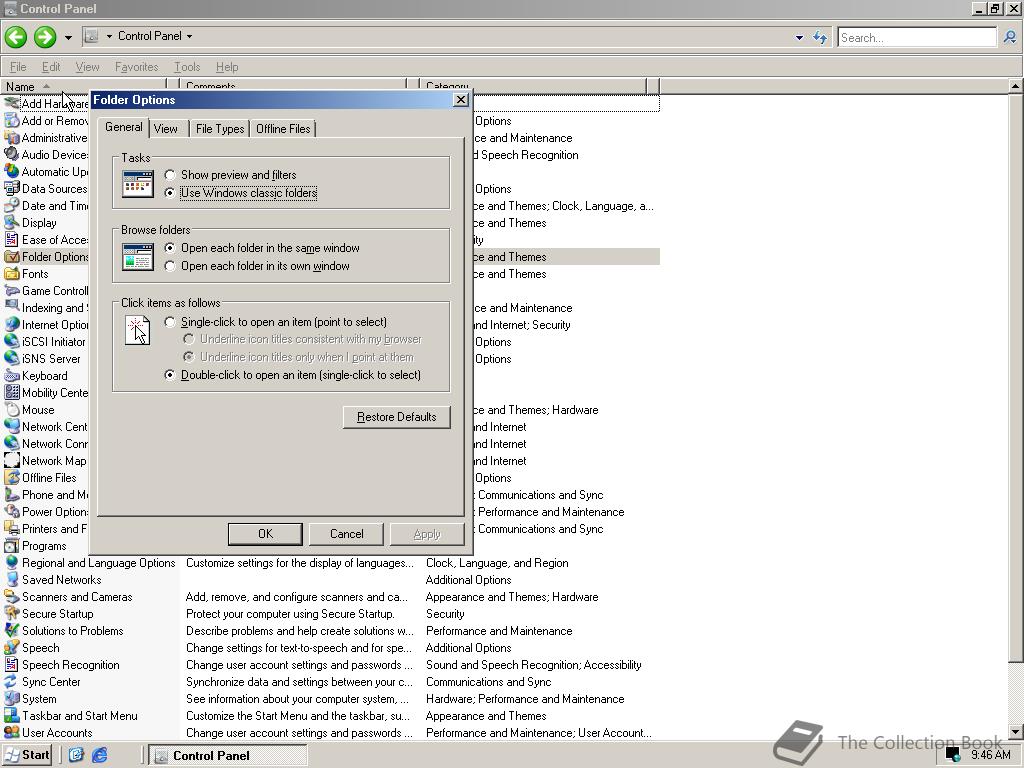Select the iSCSI Initiator icon
This screenshot has height=768, width=1024.
tap(12, 342)
